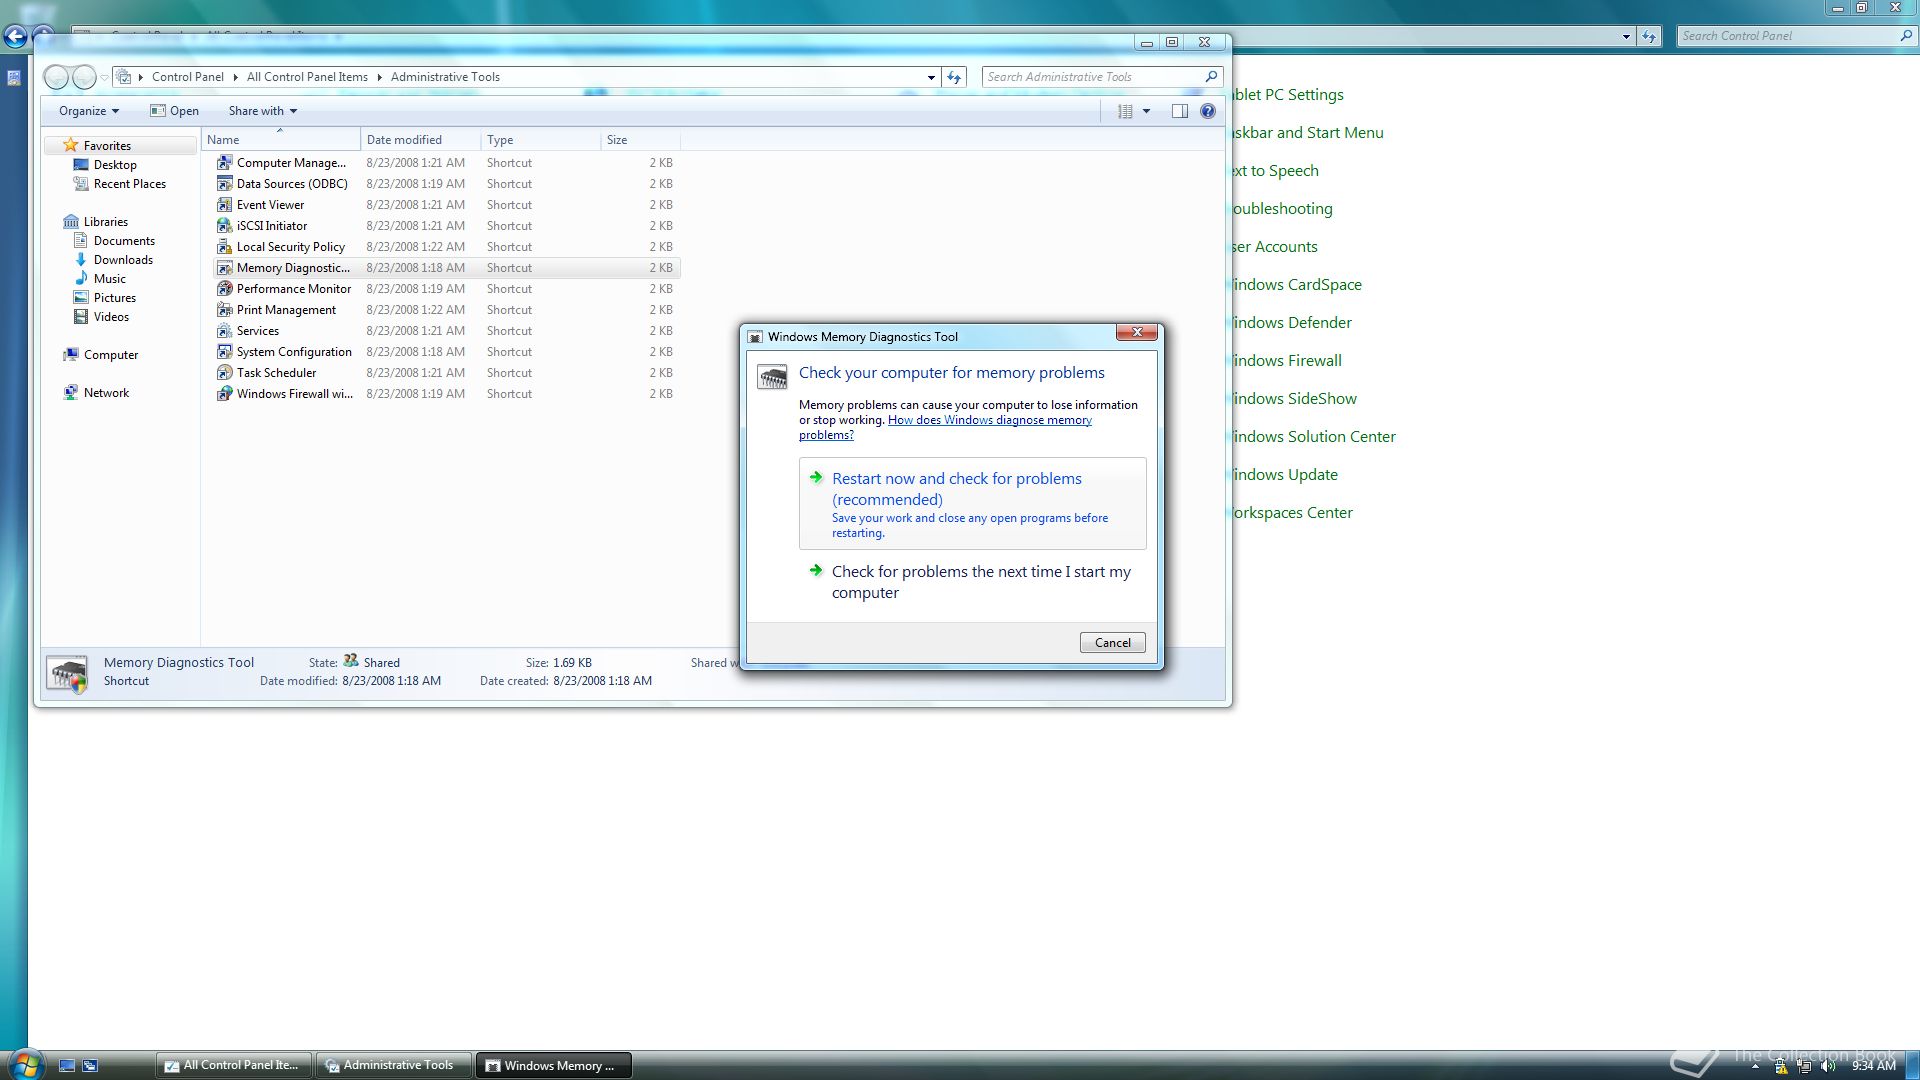The image size is (1920, 1080).
Task: Open Windows Update link in background window
Action: 1285,475
